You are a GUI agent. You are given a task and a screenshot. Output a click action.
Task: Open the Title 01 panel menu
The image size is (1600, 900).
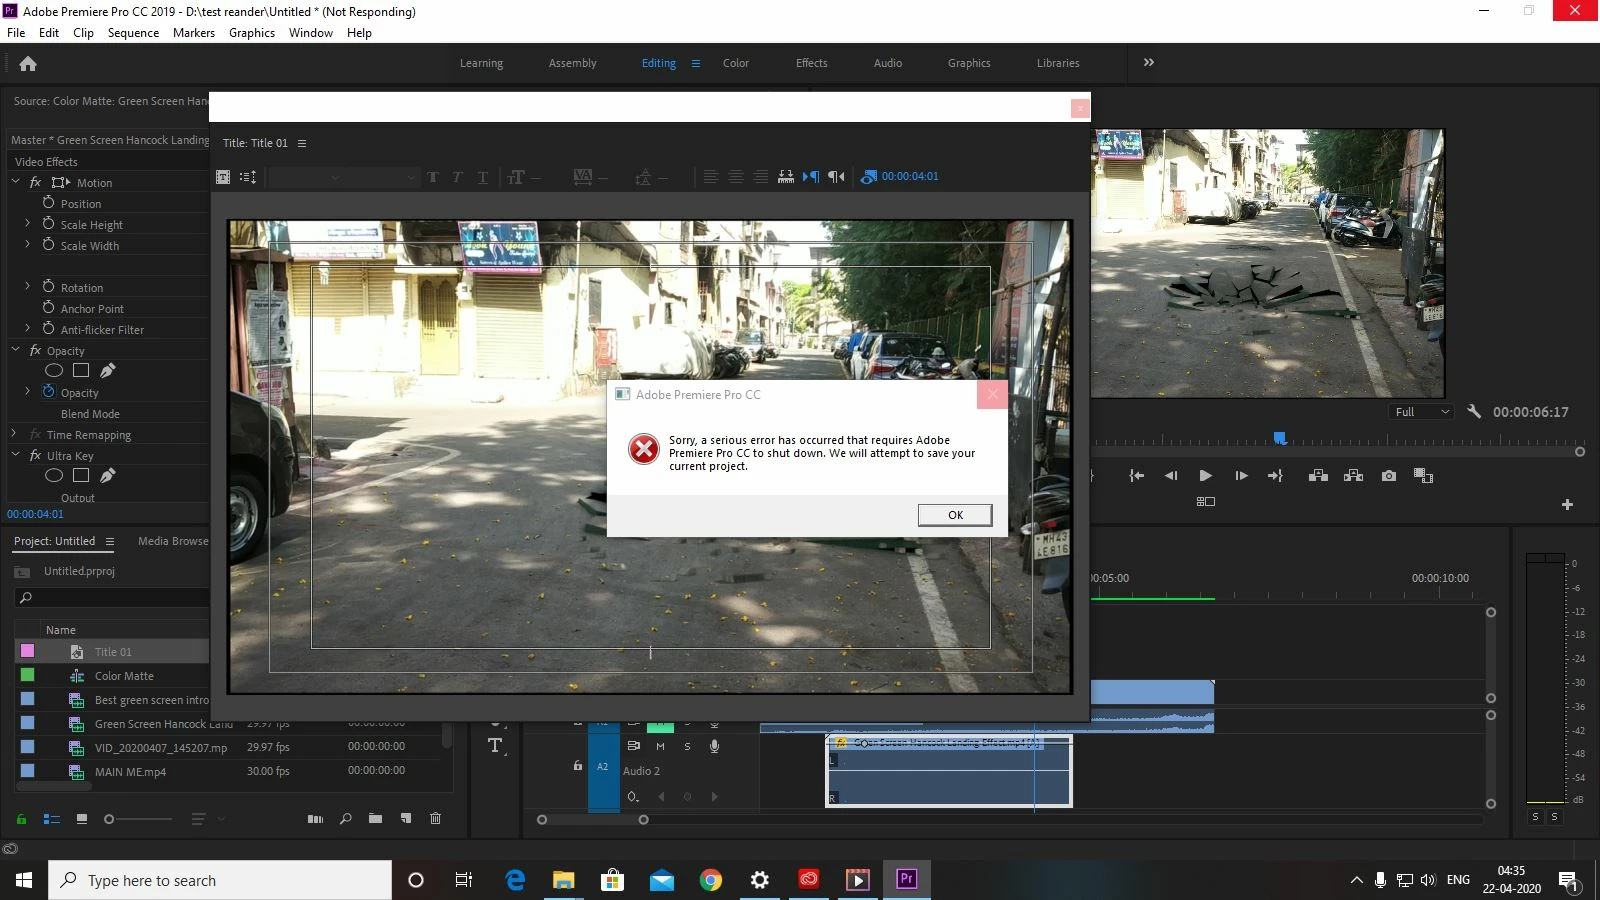click(302, 143)
